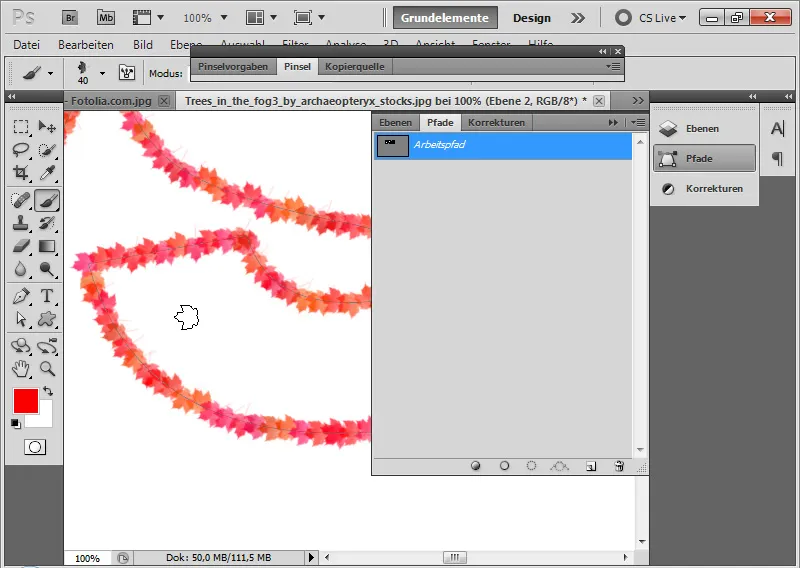The width and height of the screenshot is (800, 568).
Task: Fill path with foreground color
Action: [x=476, y=466]
